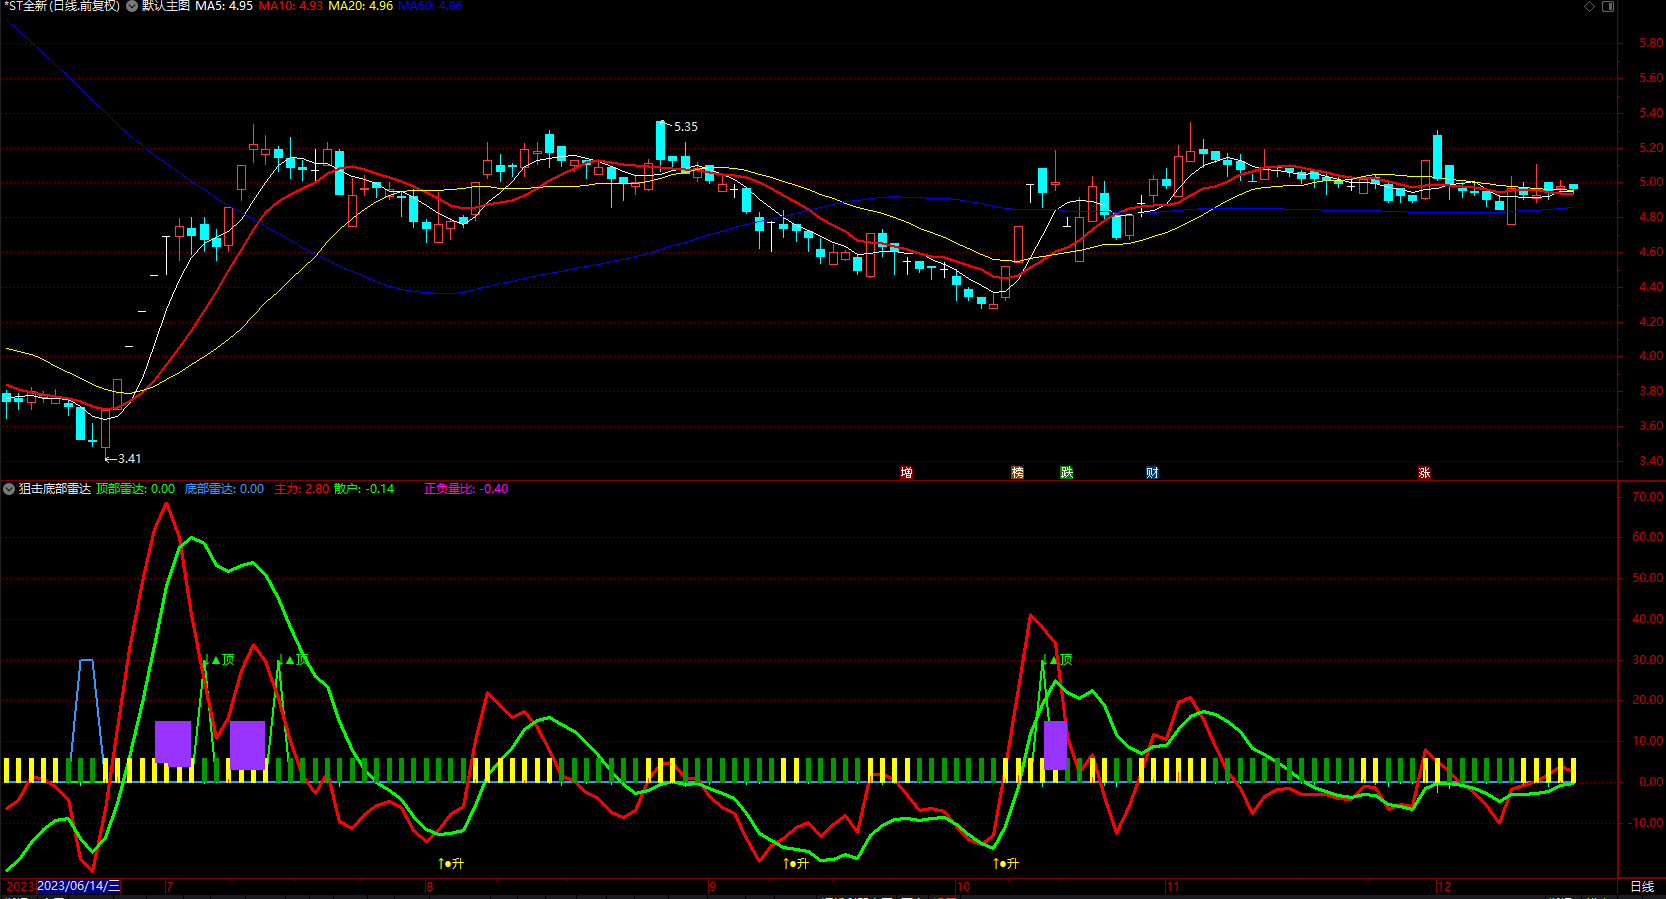Click the diamond icon at top right
The width and height of the screenshot is (1666, 899).
pyautogui.click(x=1589, y=6)
